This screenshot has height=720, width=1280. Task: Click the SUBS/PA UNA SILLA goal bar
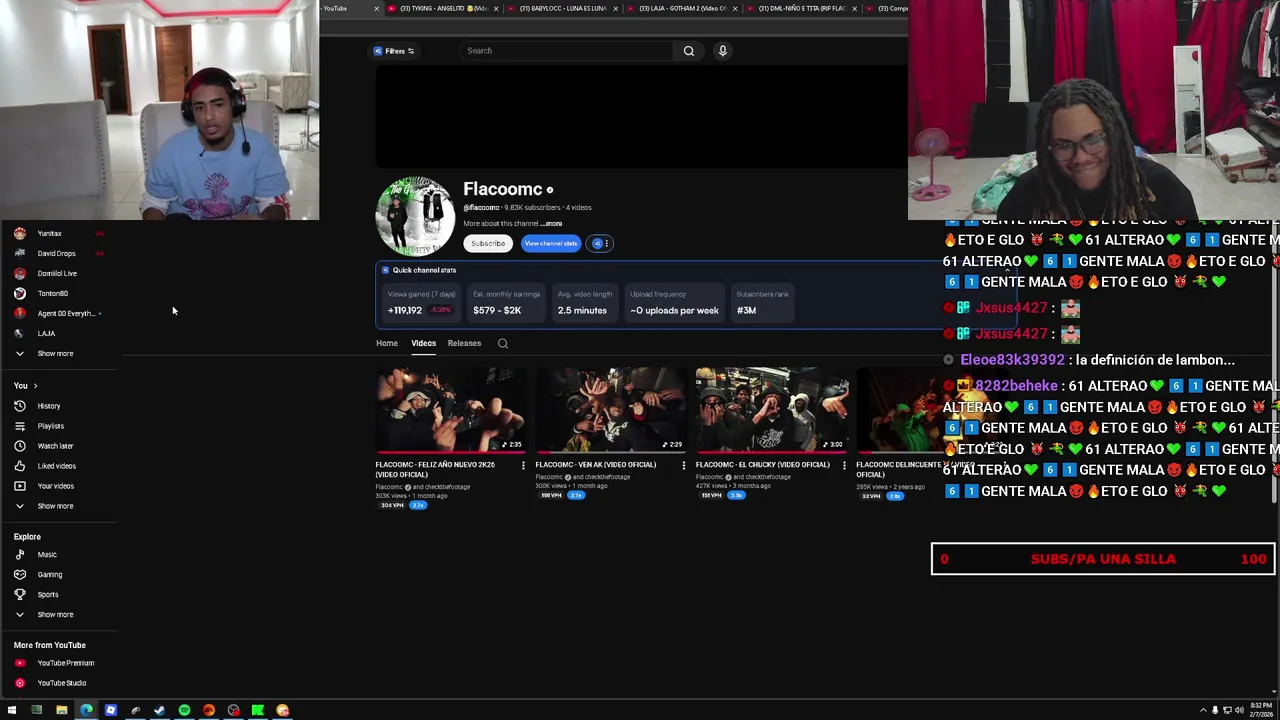click(1103, 559)
